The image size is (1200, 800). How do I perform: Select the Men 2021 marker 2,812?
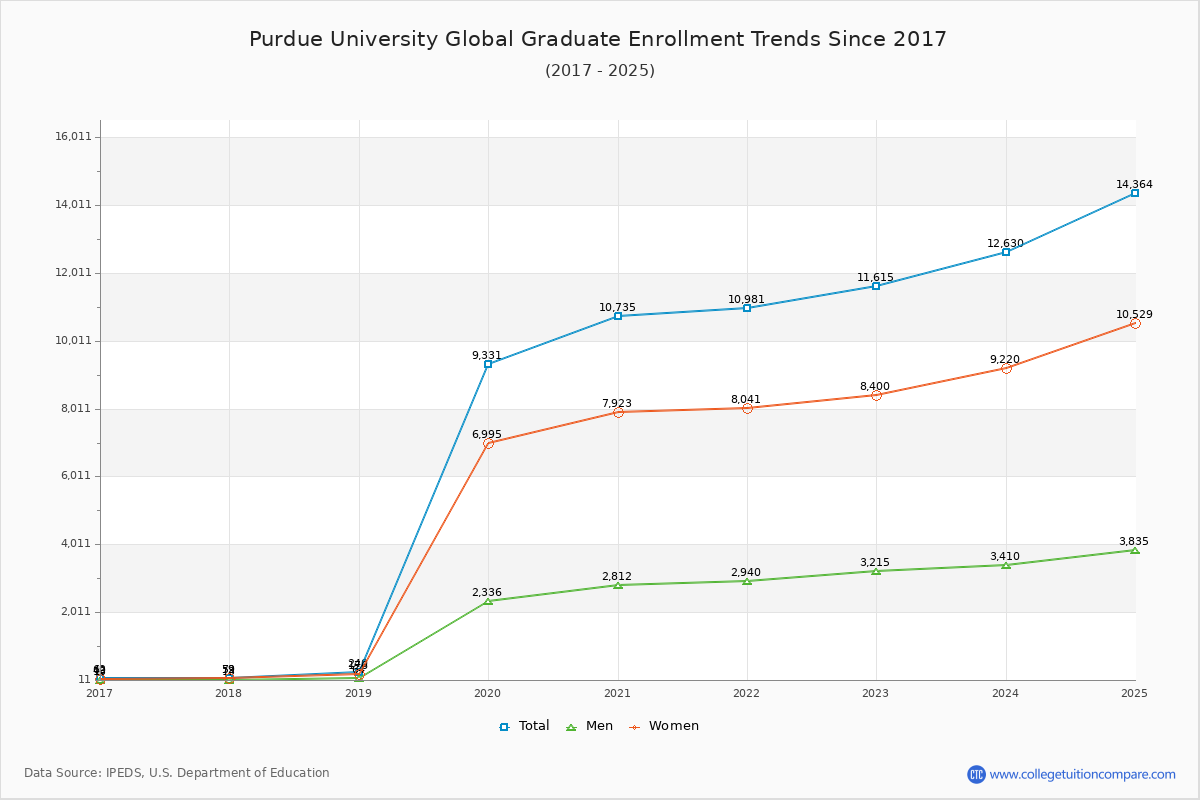[618, 585]
